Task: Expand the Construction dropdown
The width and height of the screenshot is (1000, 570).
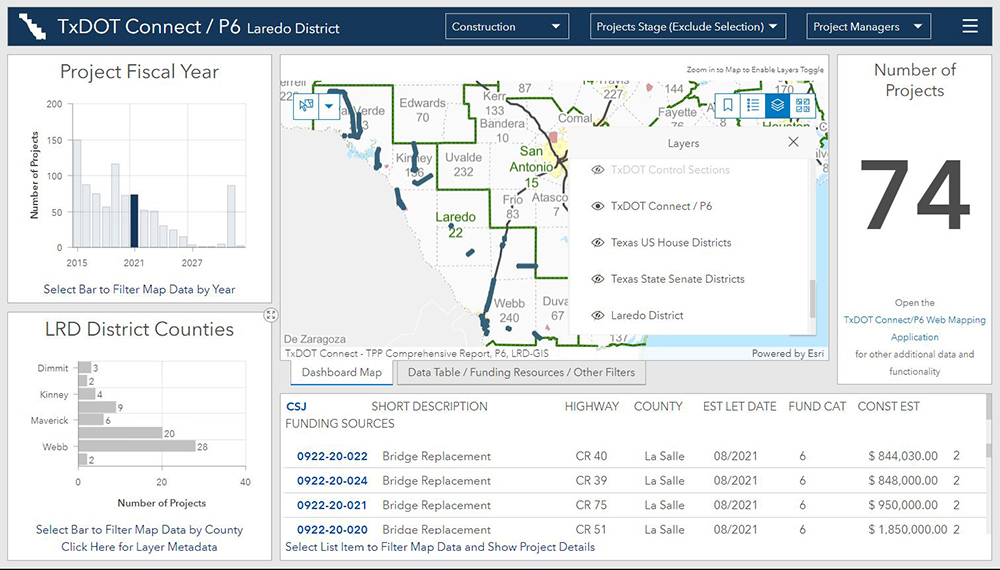Action: click(506, 27)
